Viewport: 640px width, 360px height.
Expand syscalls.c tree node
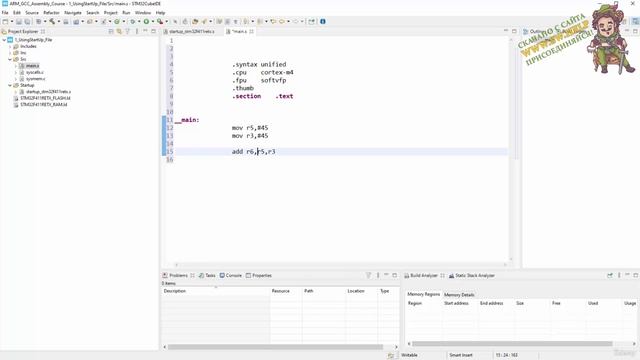(x=16, y=72)
